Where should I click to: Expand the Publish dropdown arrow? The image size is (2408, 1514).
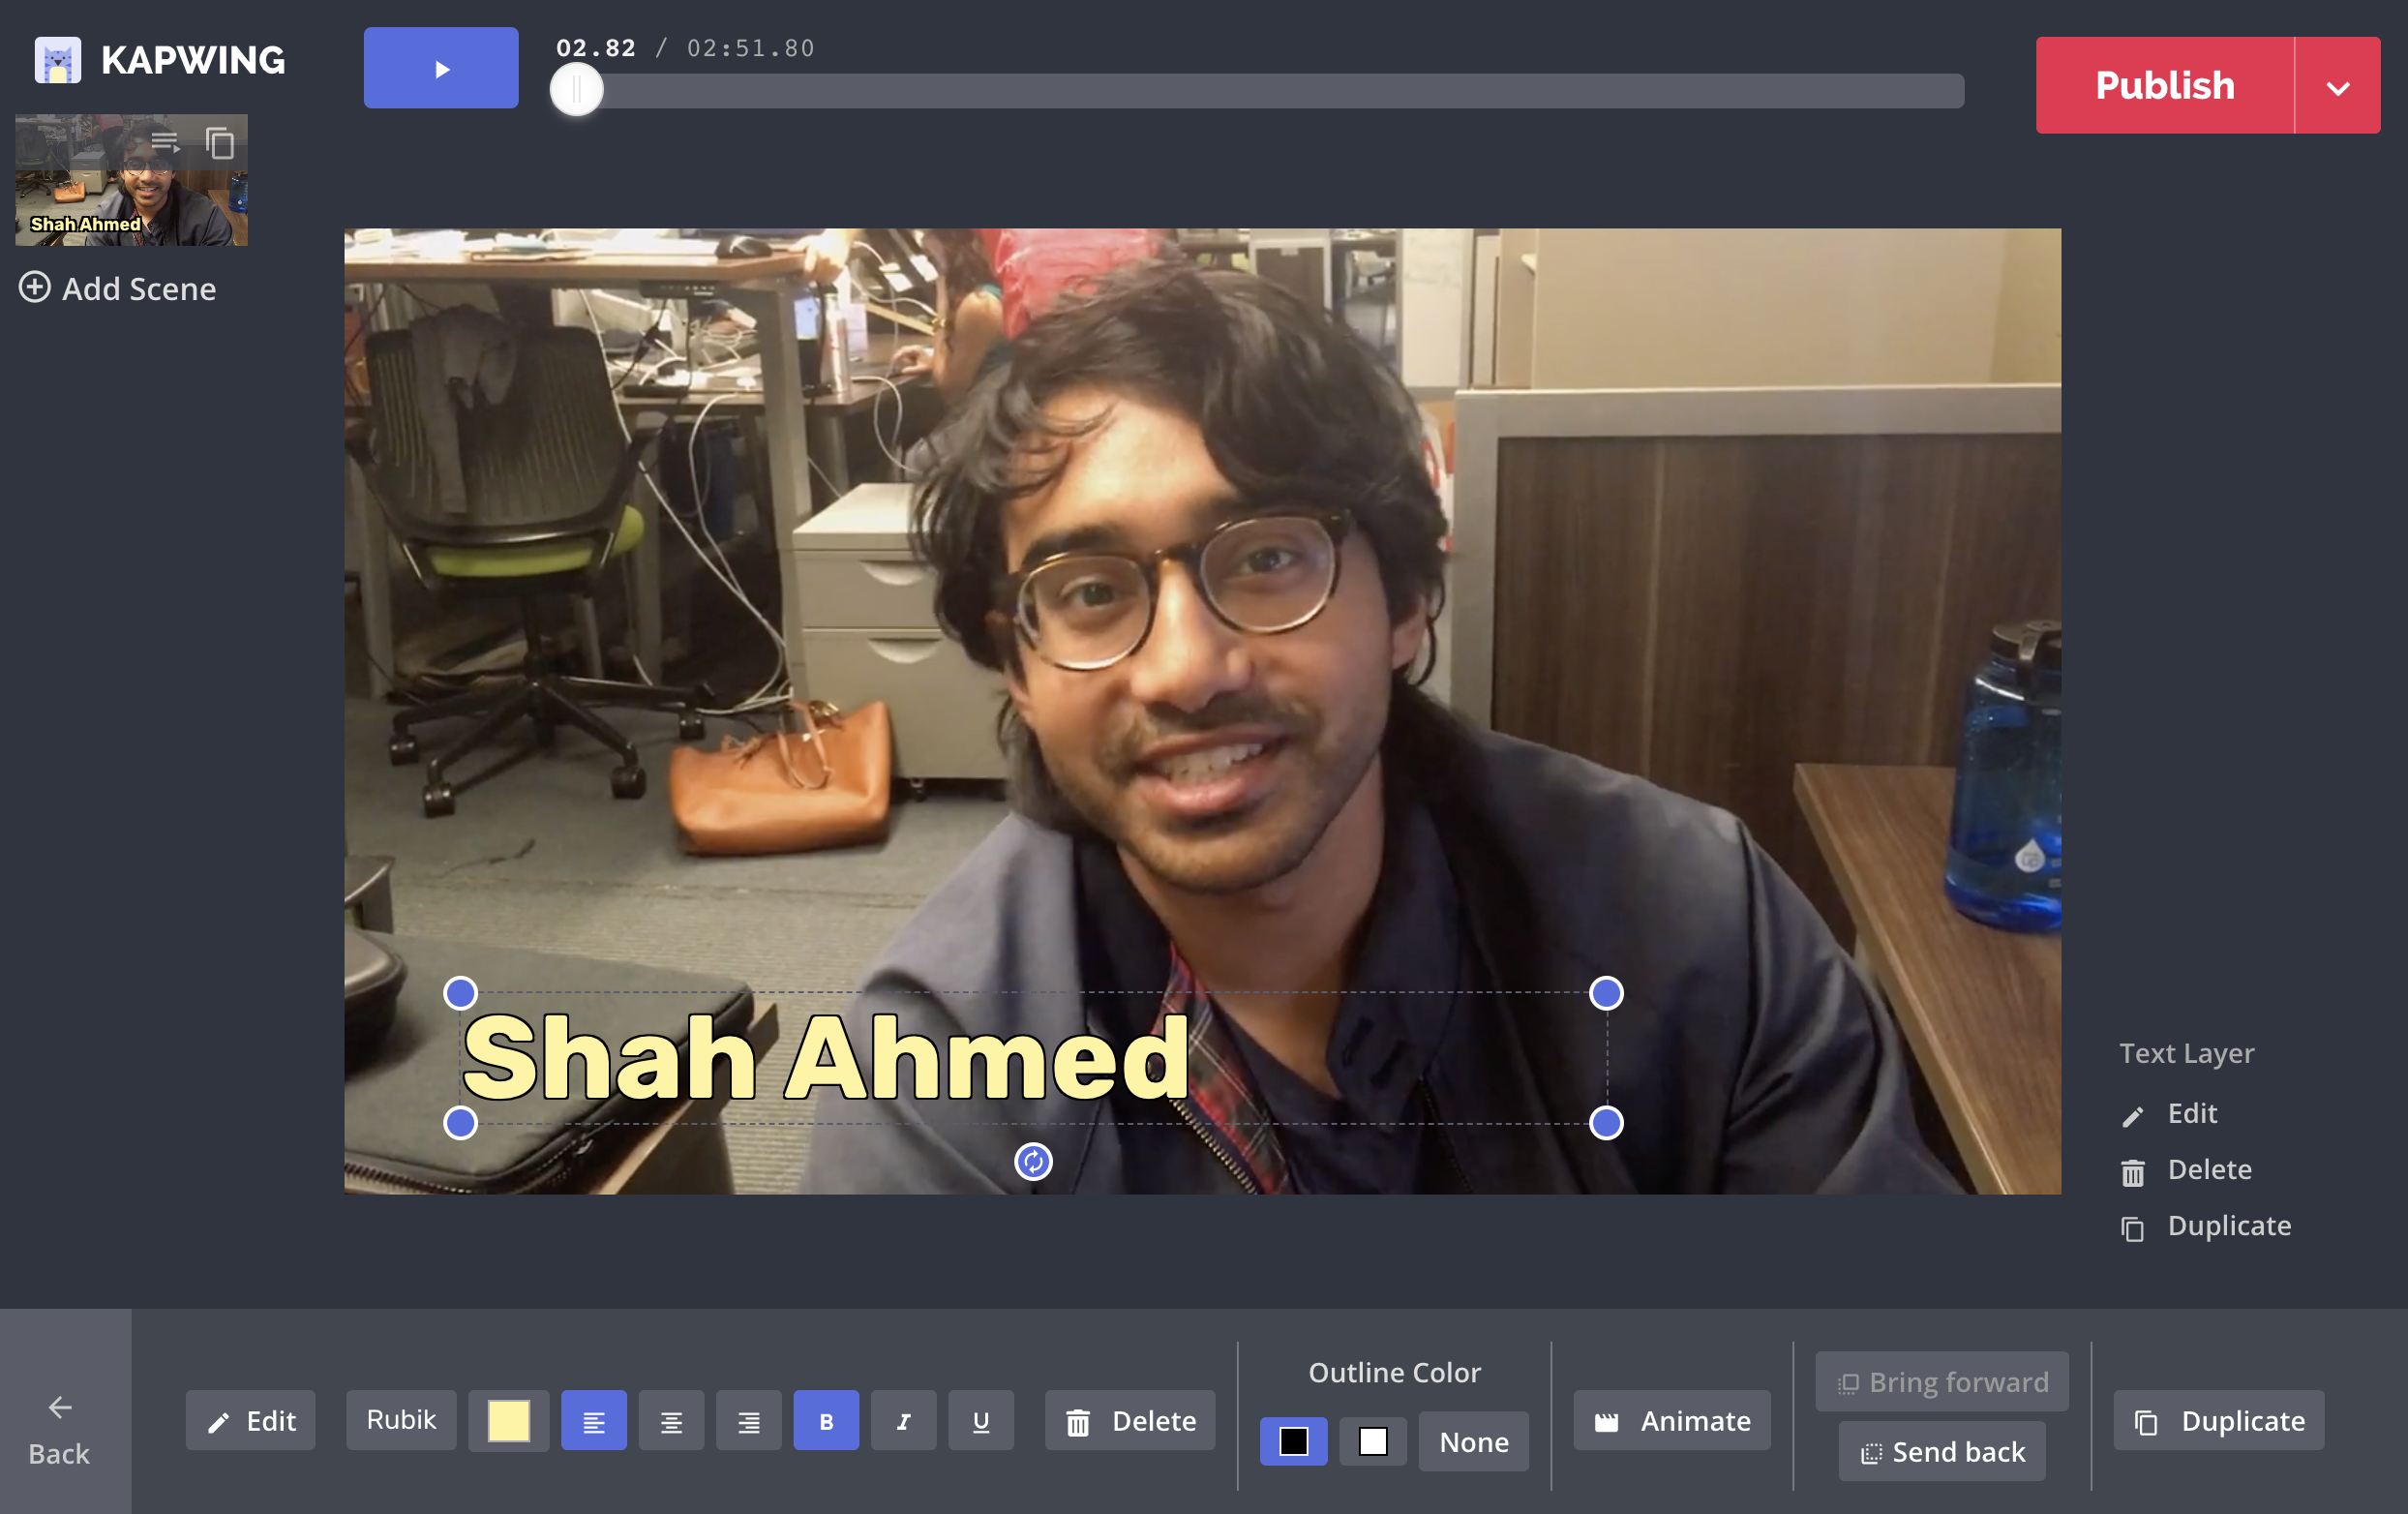click(2337, 87)
